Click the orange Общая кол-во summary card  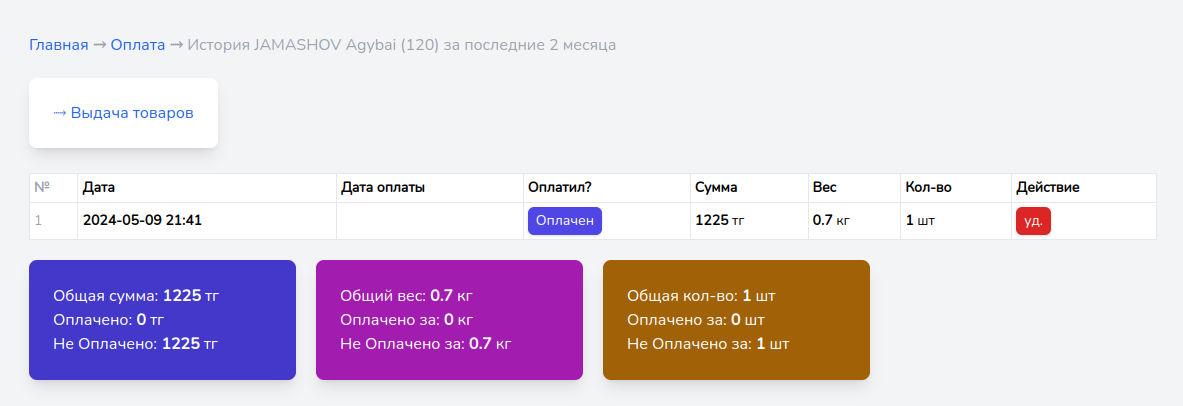[x=736, y=320]
